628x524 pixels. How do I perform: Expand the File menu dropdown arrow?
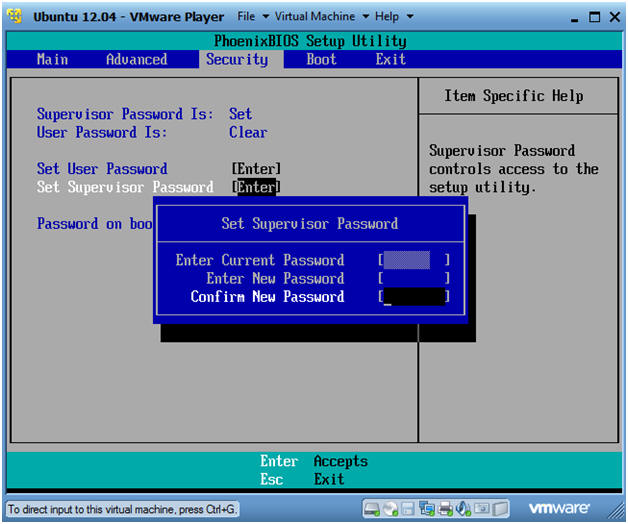266,17
